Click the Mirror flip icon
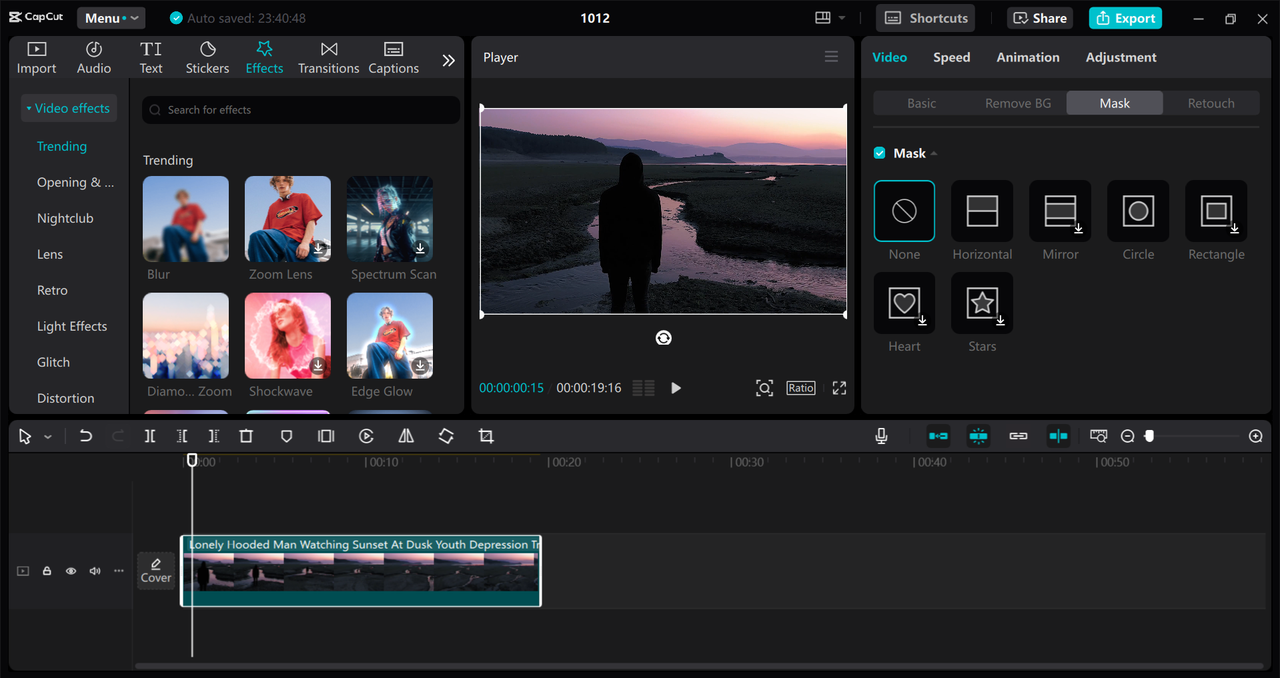Screen dimensions: 1280x678 pos(406,436)
